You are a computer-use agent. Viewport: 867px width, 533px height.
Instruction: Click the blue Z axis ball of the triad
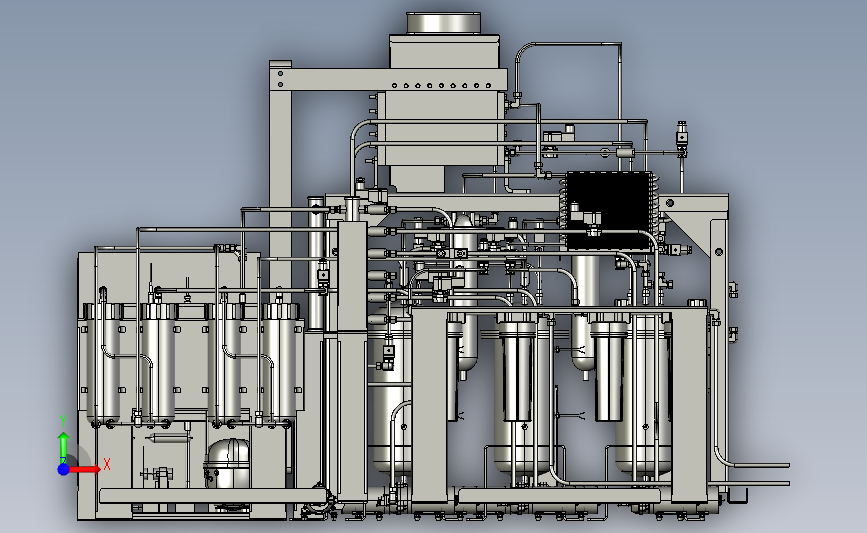coord(64,469)
